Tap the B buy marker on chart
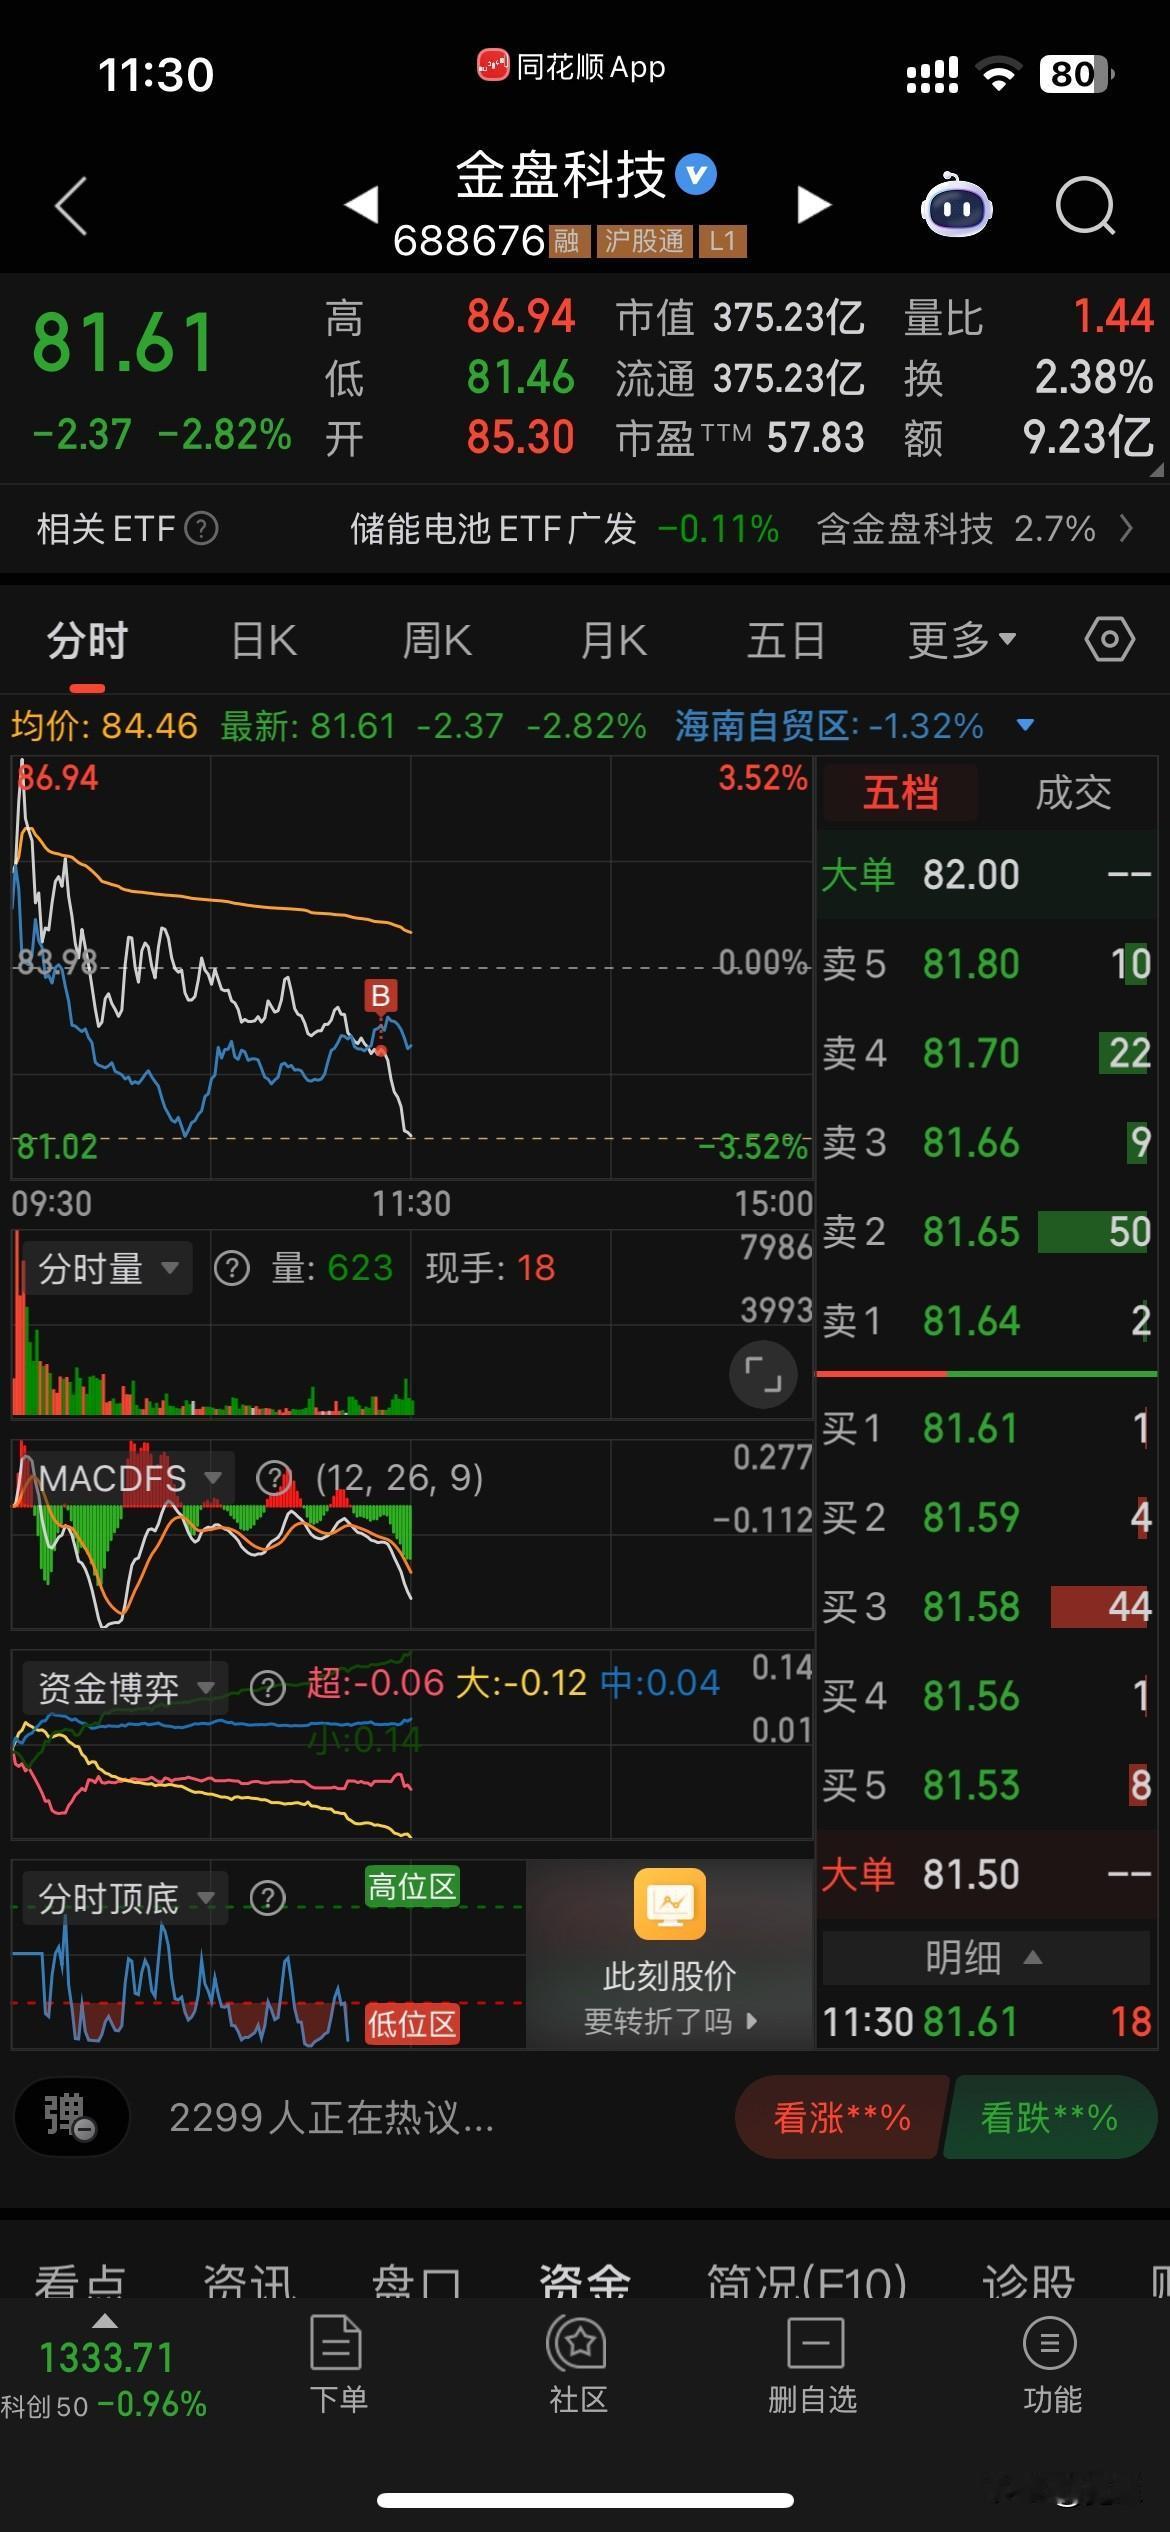The width and height of the screenshot is (1170, 2532). click(x=381, y=996)
